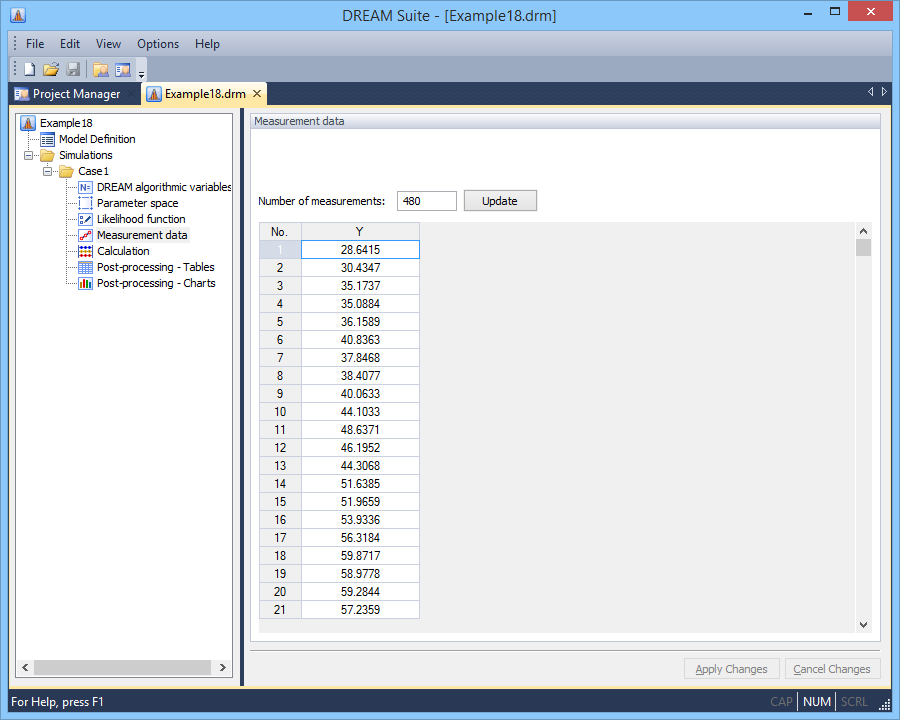
Task: Click the Cancel Changes button
Action: pyautogui.click(x=832, y=669)
